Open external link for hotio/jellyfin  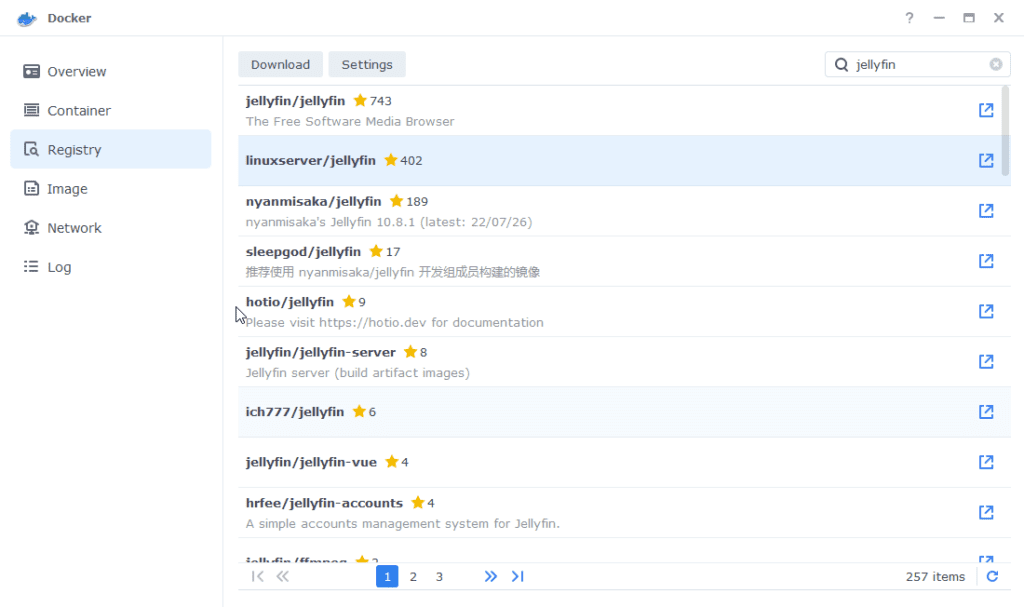[986, 312]
